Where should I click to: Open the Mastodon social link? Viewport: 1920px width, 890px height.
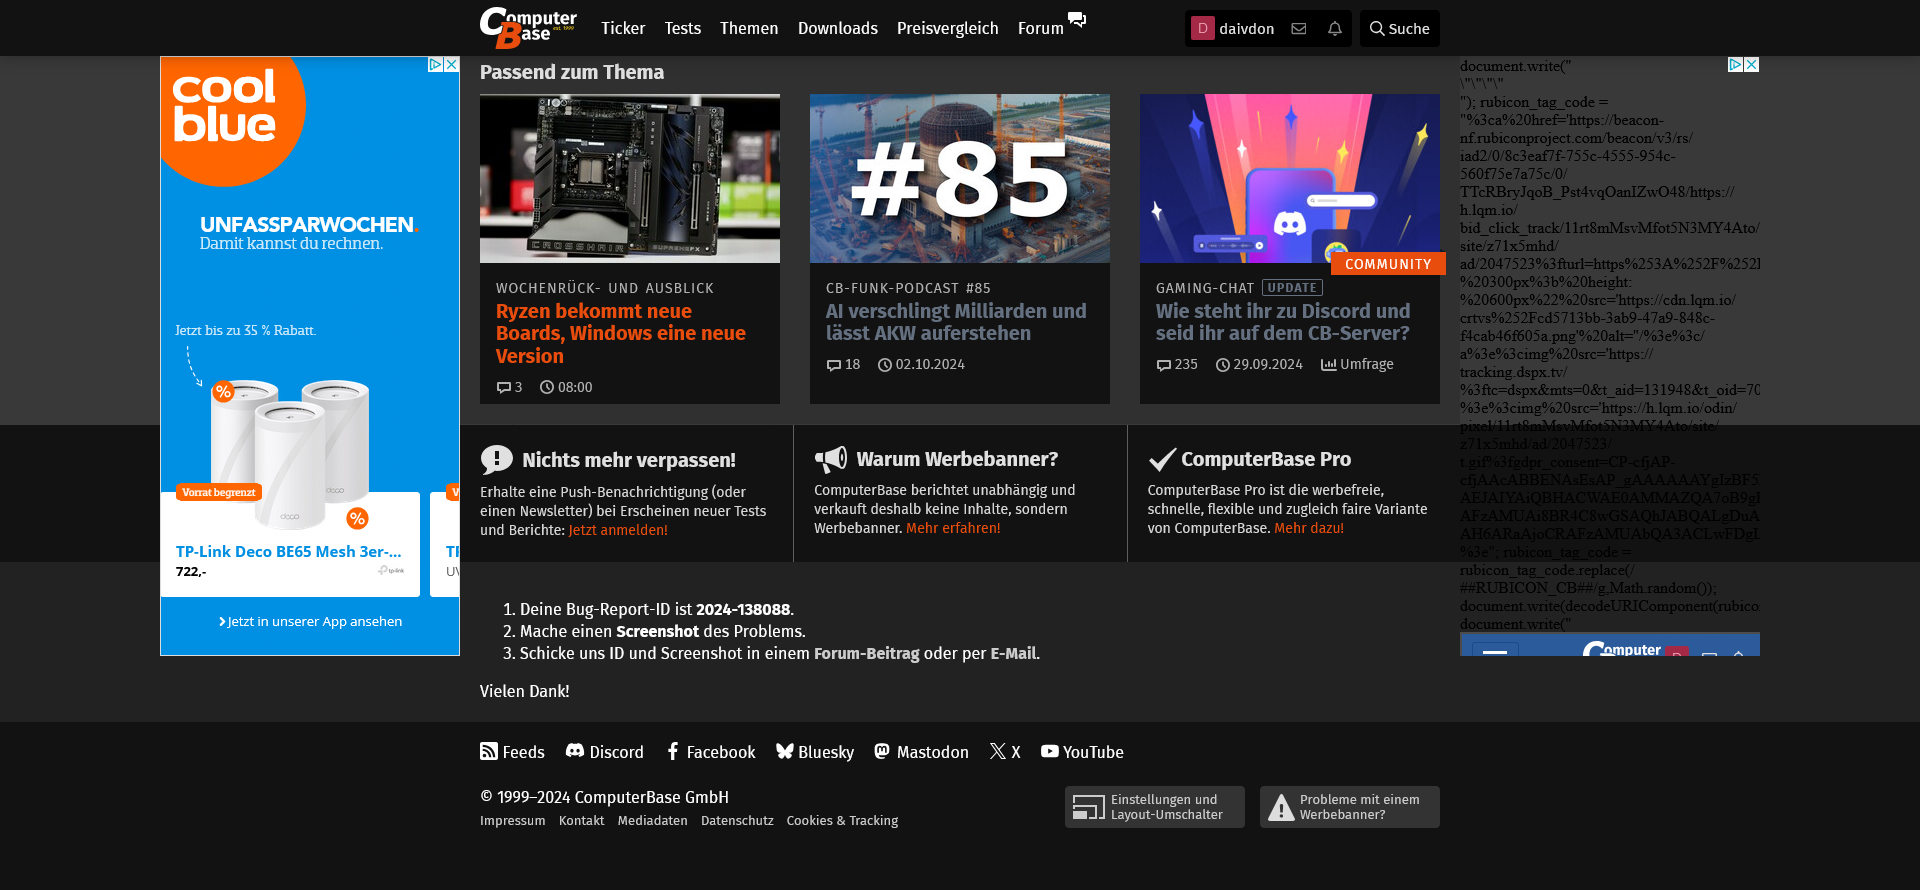tap(921, 752)
